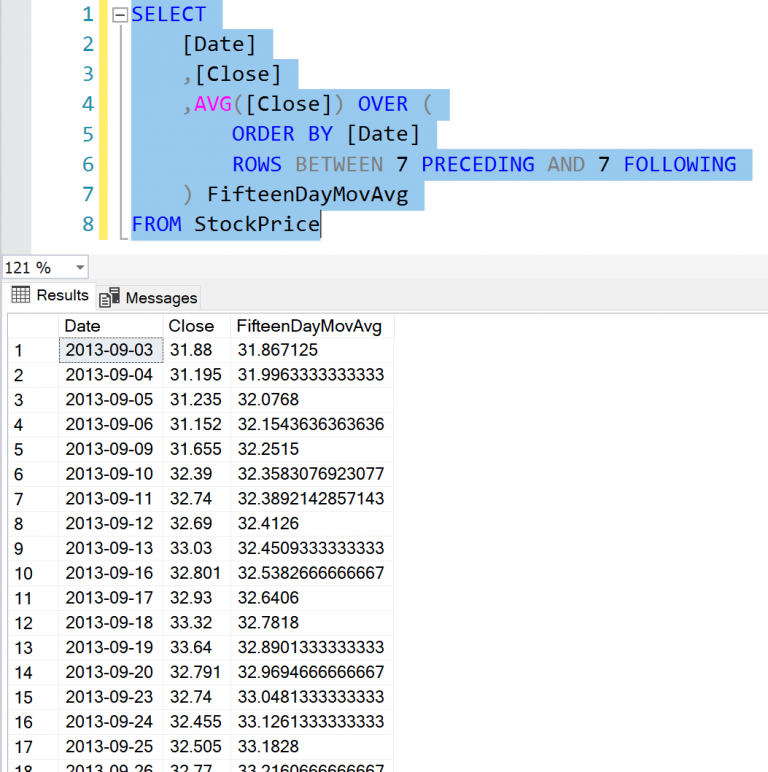Click the date cell 2013-09-20
The width and height of the screenshot is (768, 772).
click(111, 672)
